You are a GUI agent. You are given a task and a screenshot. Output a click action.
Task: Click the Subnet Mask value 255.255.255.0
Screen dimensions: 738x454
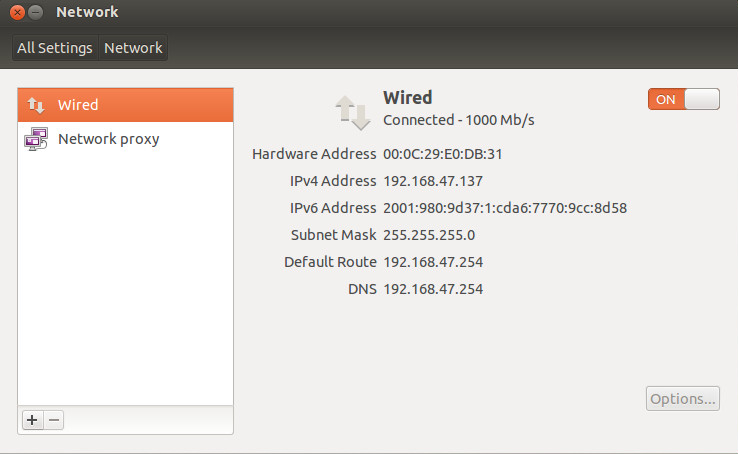tap(429, 235)
